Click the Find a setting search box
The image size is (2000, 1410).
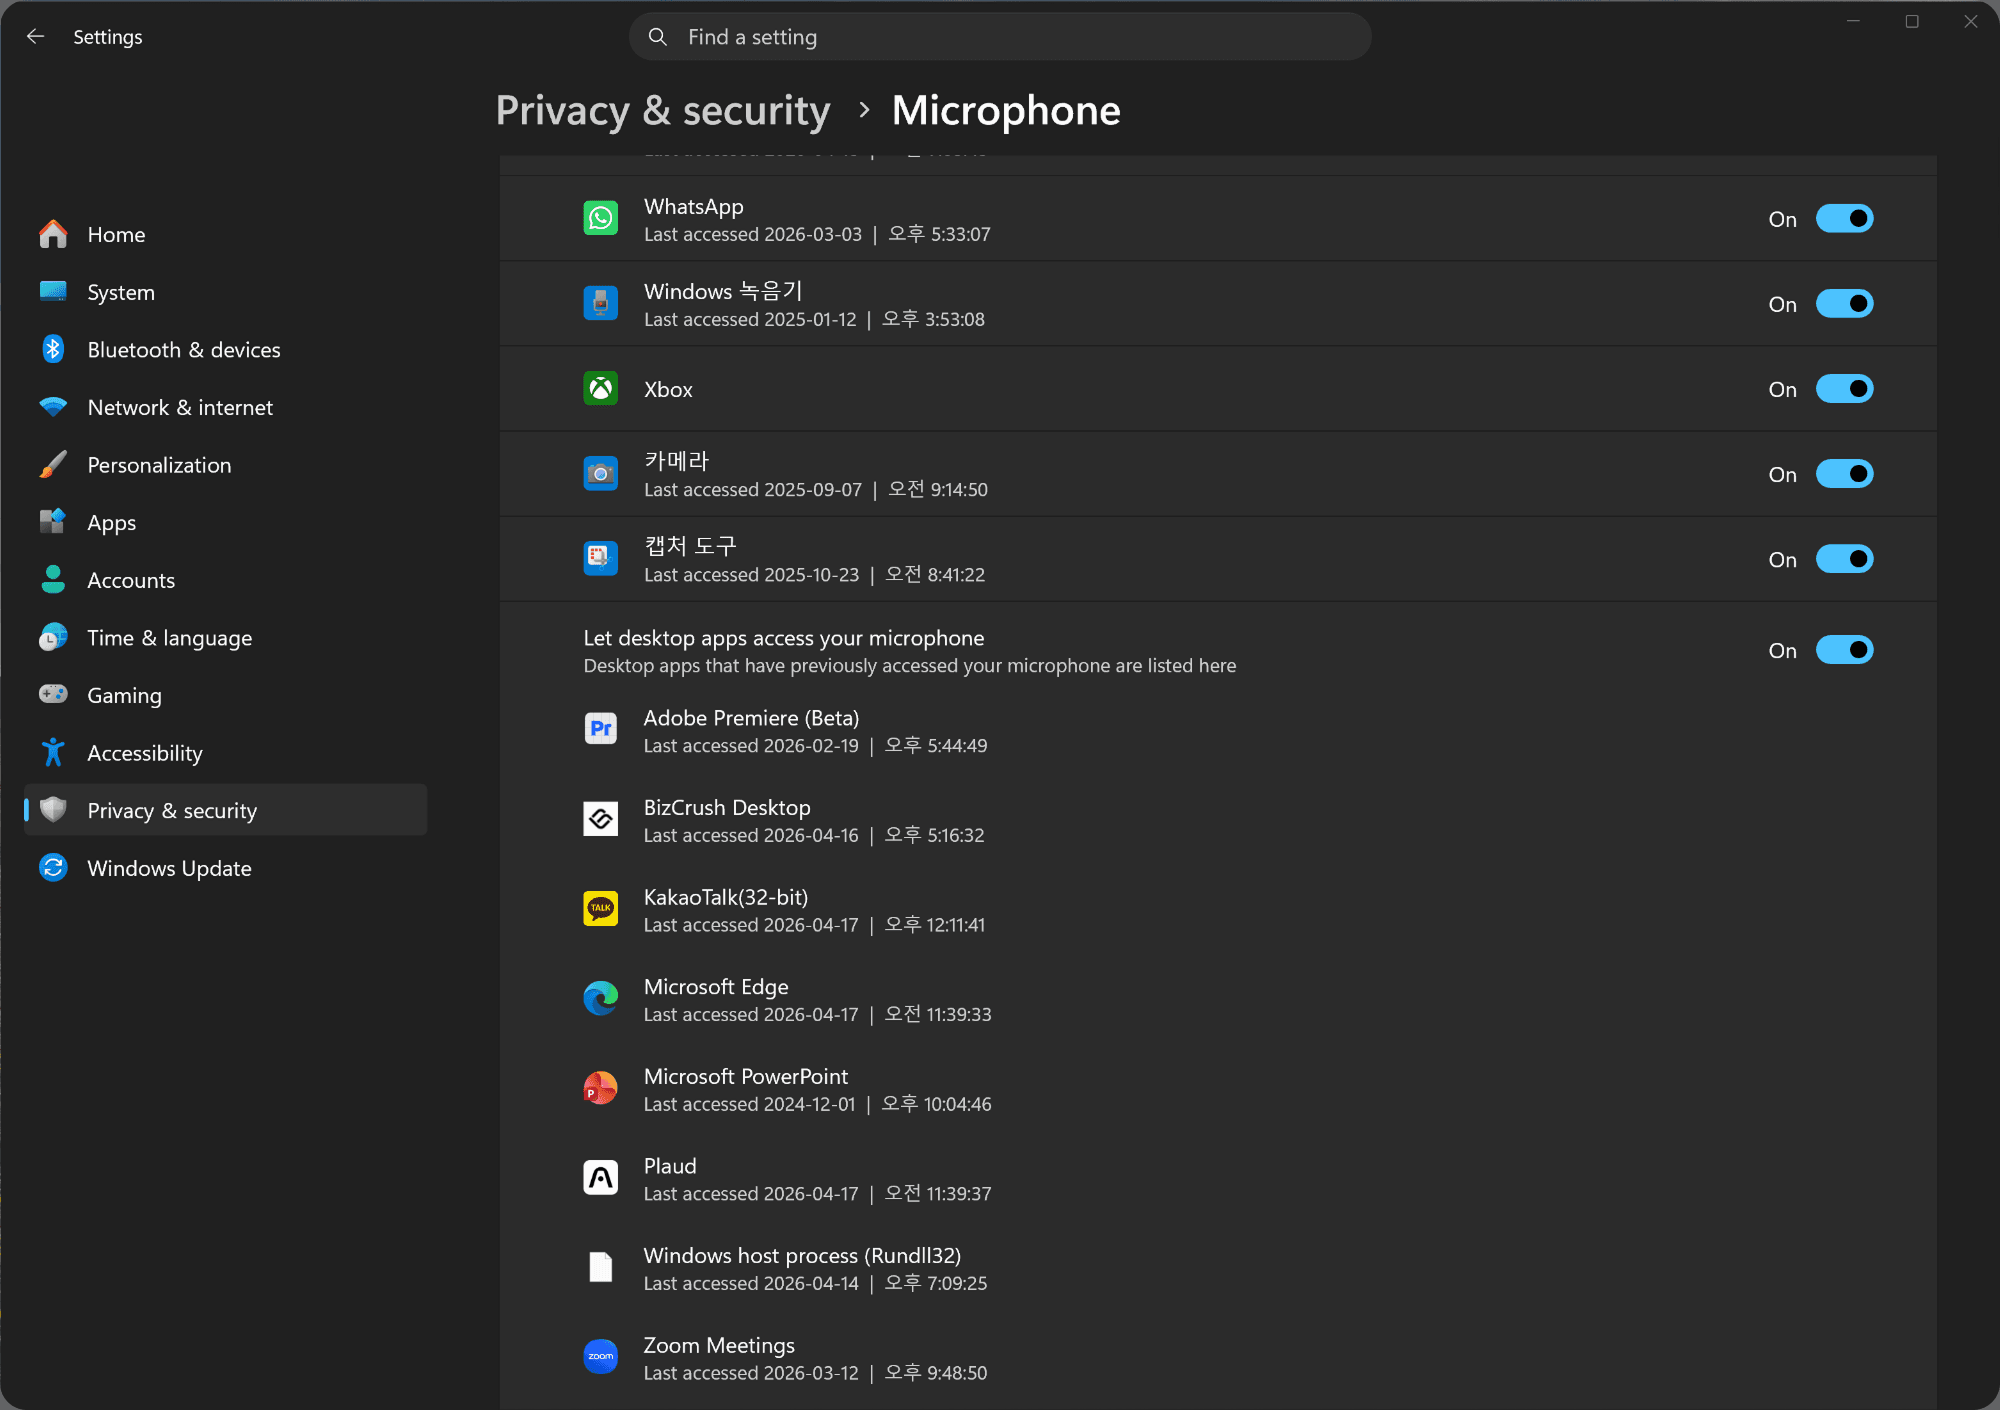coord(1000,37)
